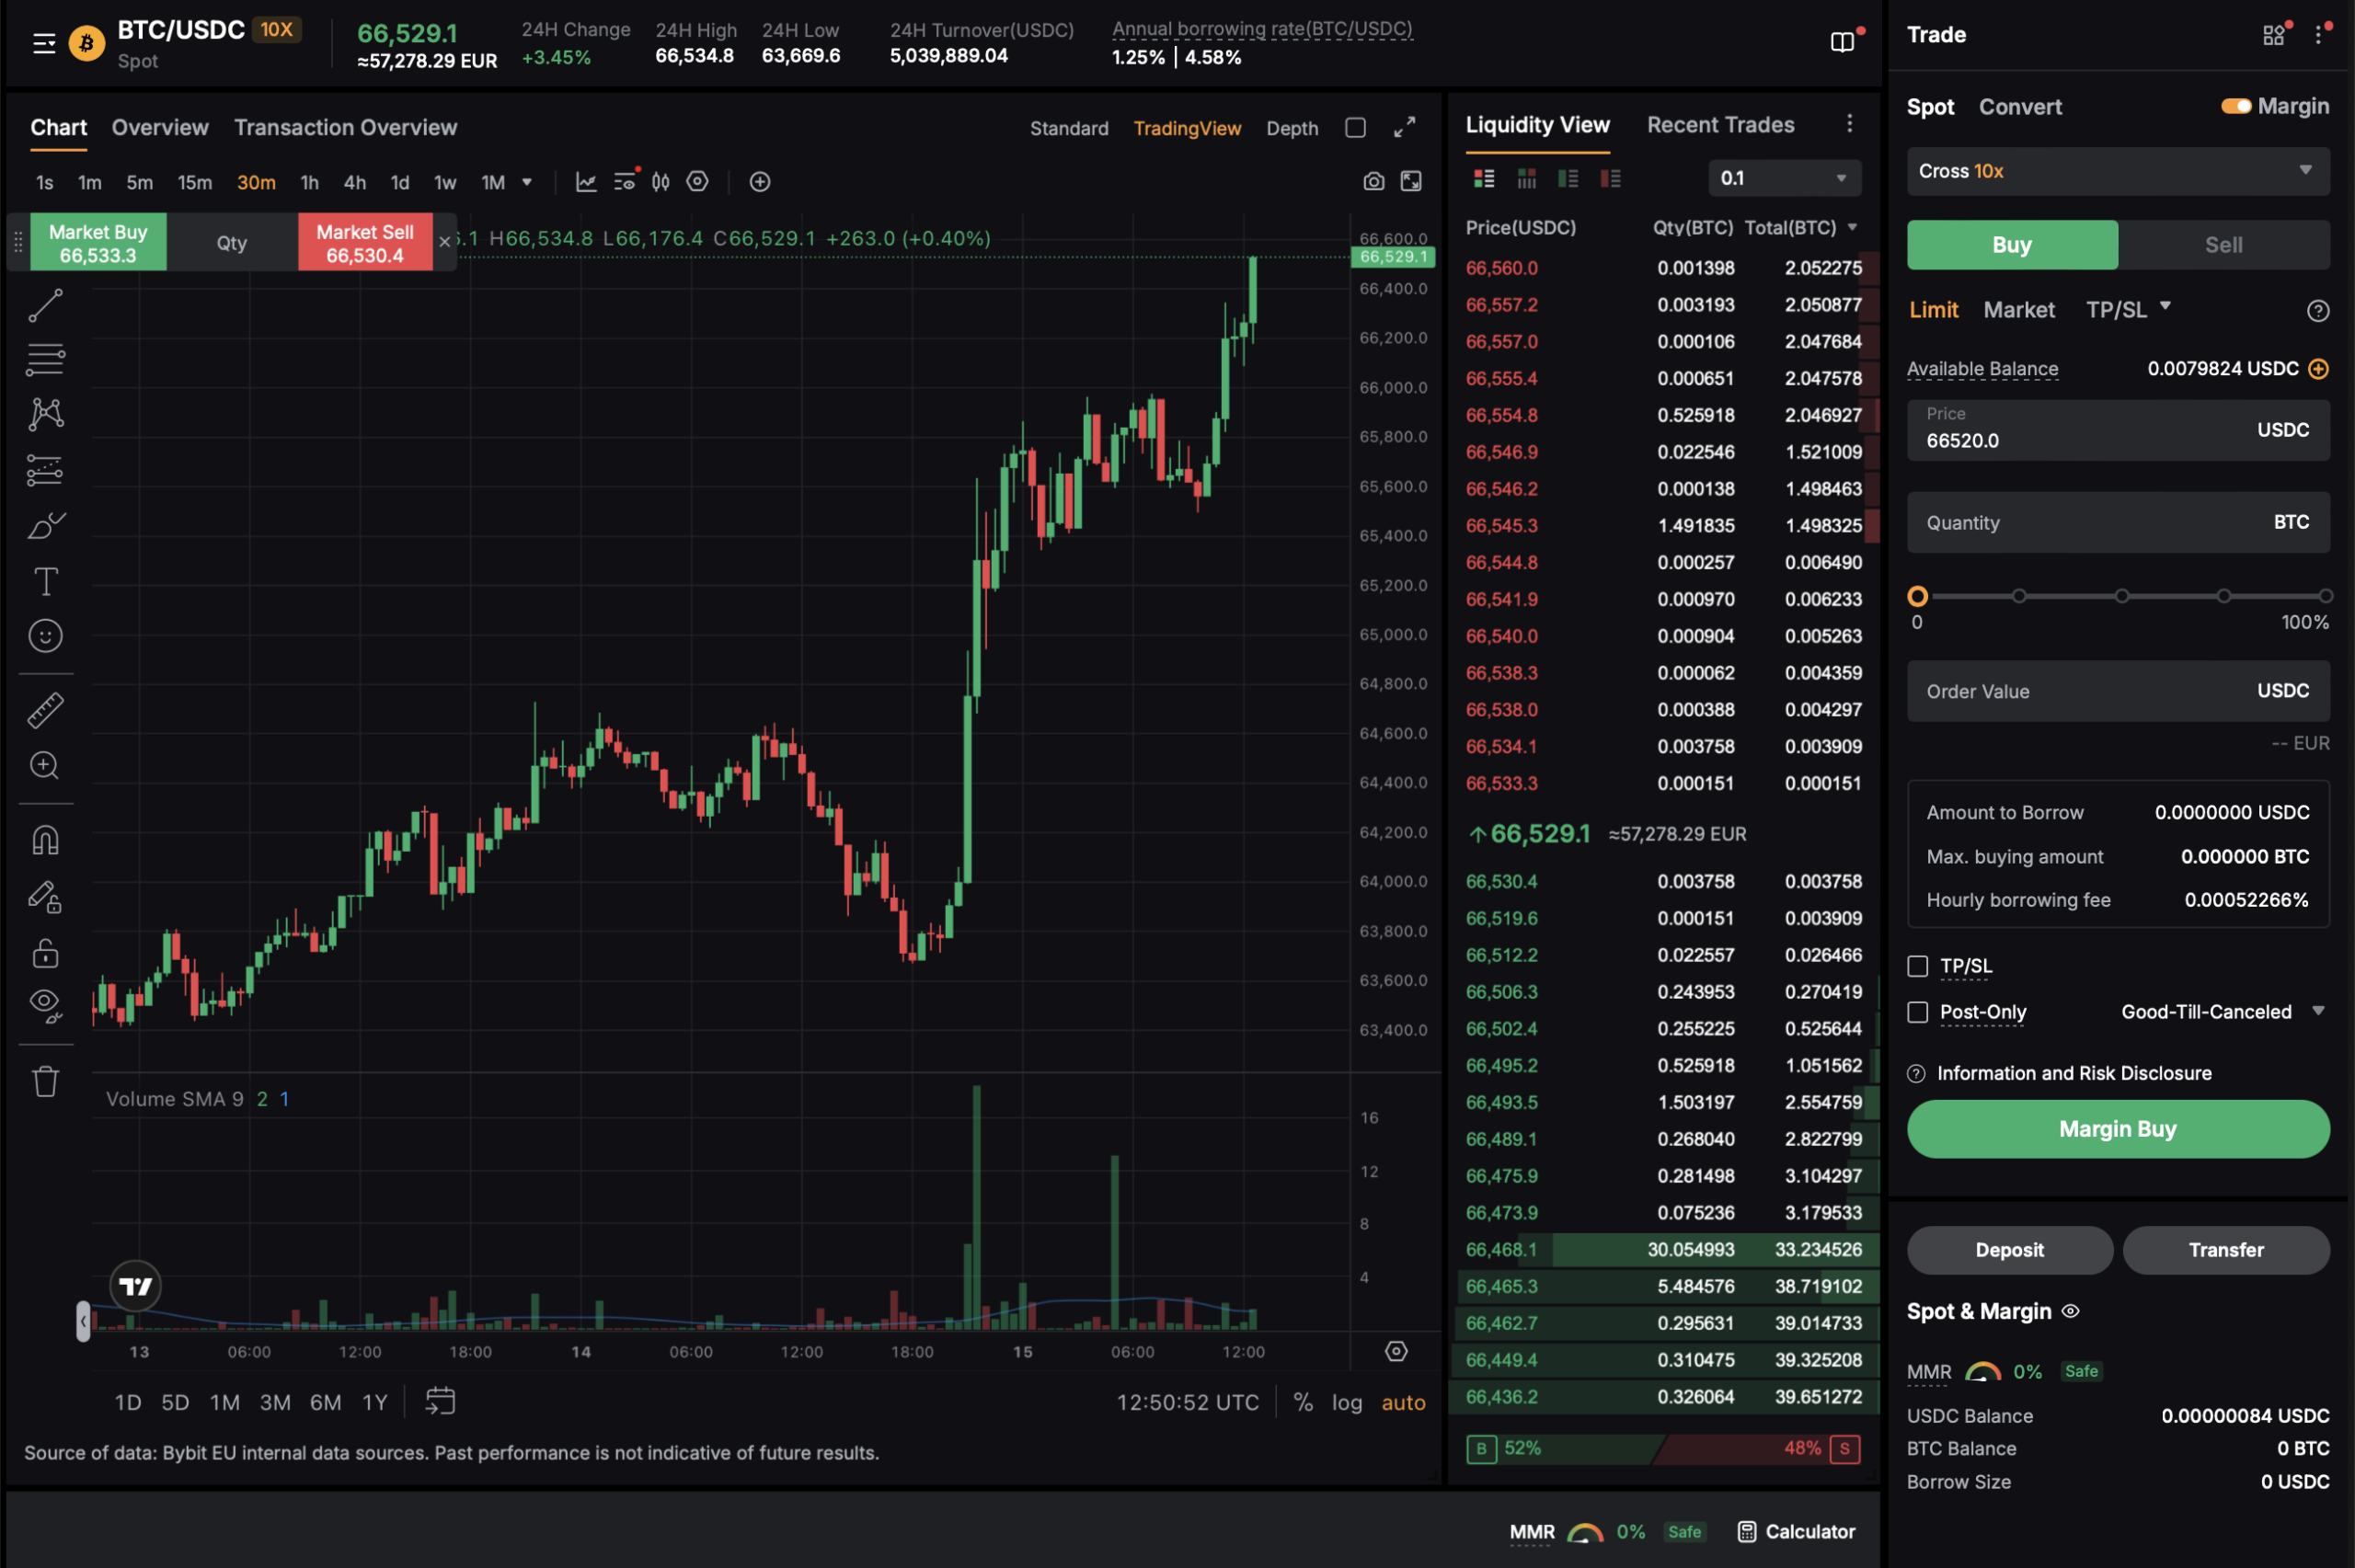The width and height of the screenshot is (2355, 1568).
Task: Expand more timeframe options after 1M
Action: pos(527,182)
